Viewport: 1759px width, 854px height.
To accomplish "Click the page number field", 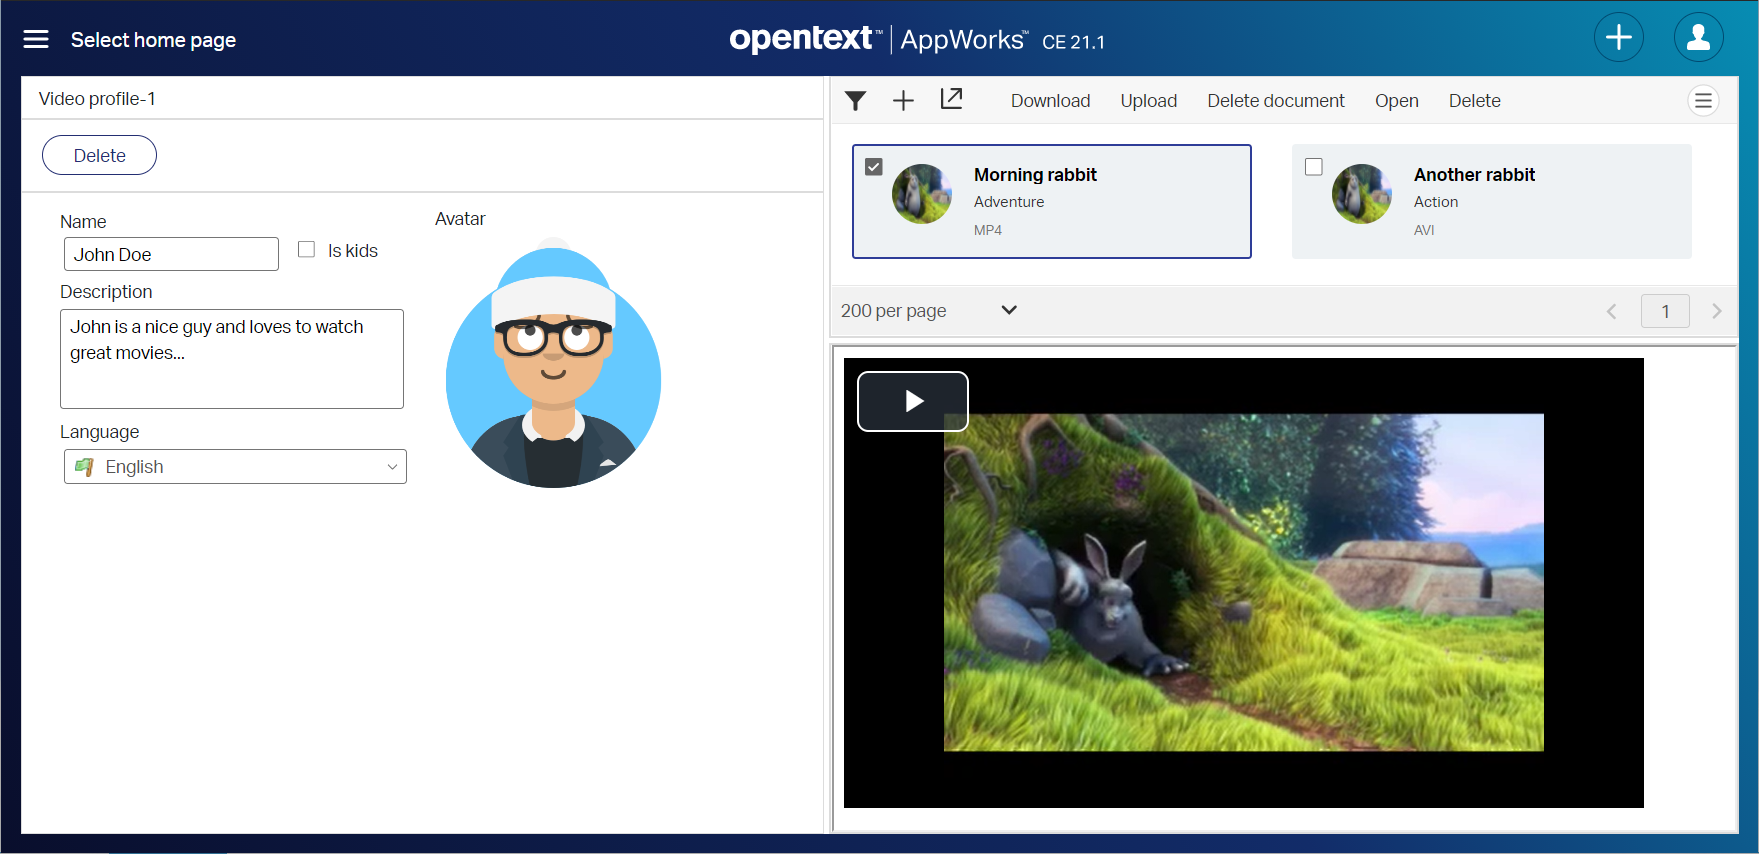I will tap(1665, 311).
